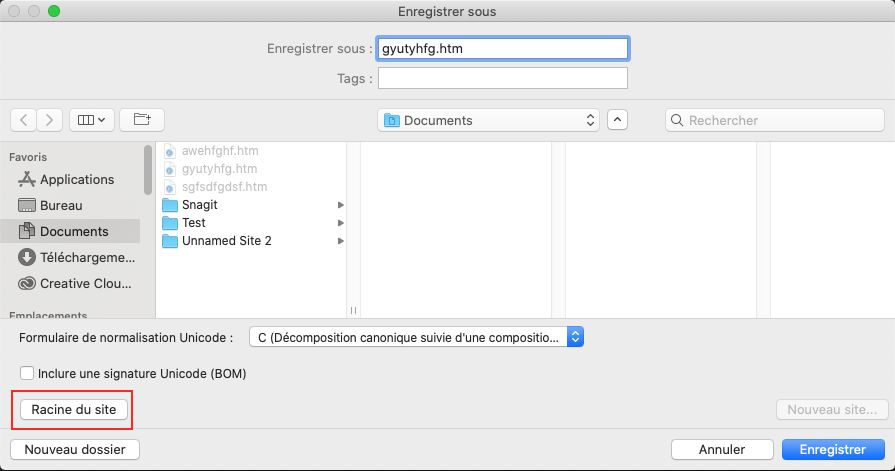Open the Documents location dropdown
Viewport: 895px width, 471px height.
pos(488,120)
